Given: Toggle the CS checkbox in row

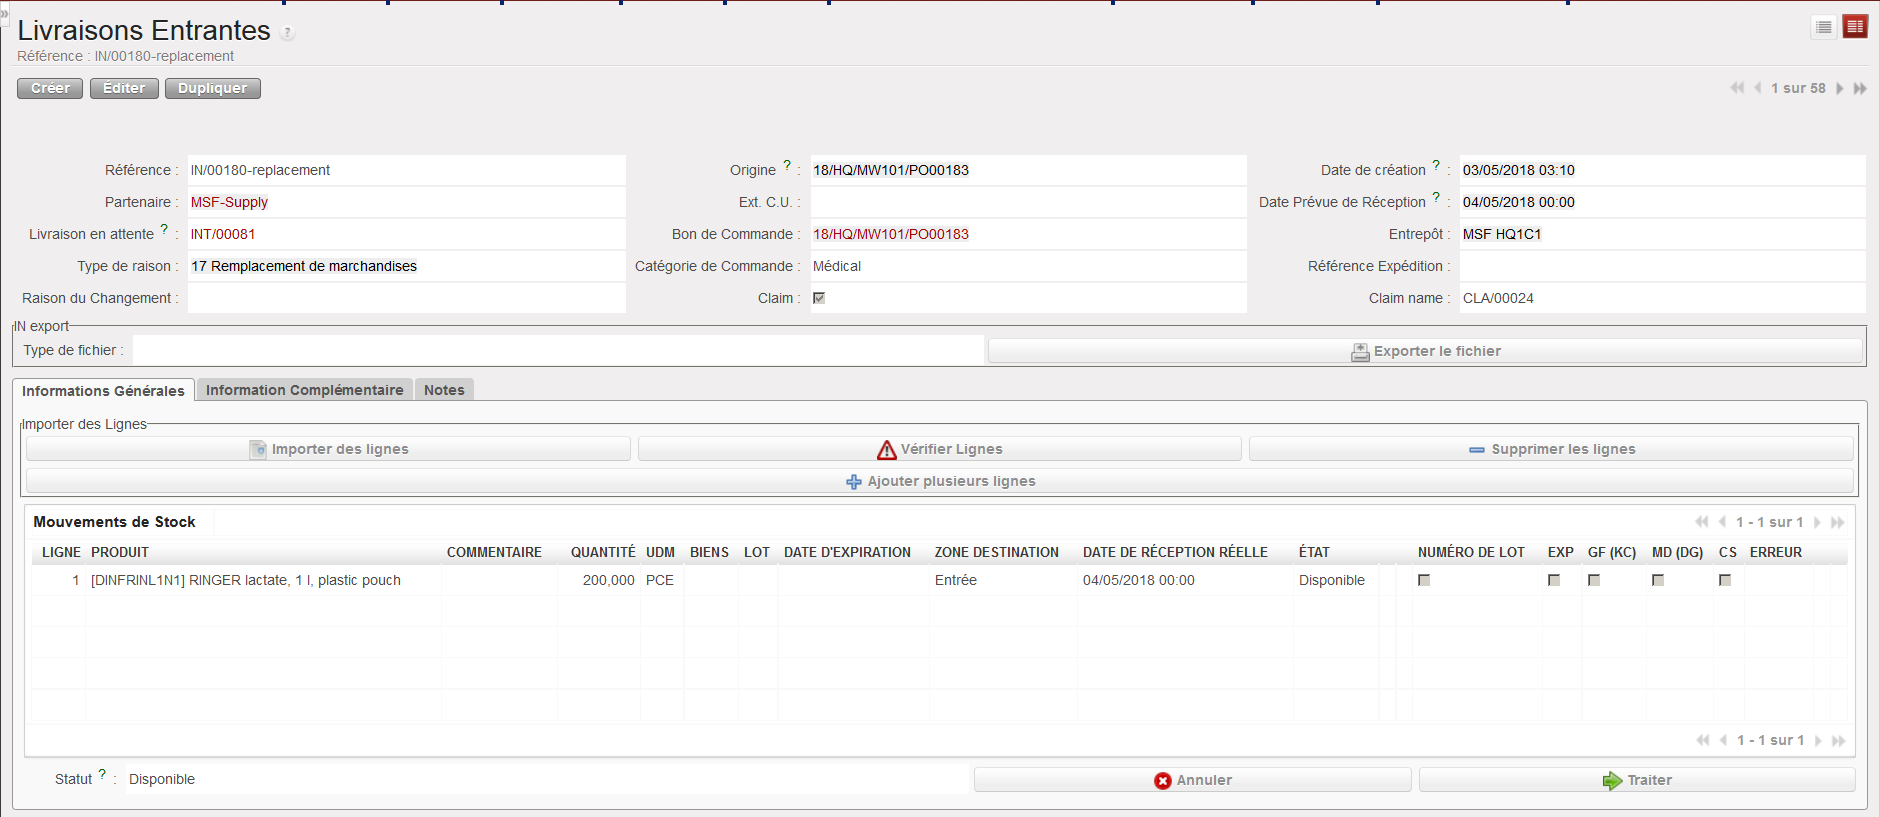Looking at the screenshot, I should click(x=1725, y=580).
